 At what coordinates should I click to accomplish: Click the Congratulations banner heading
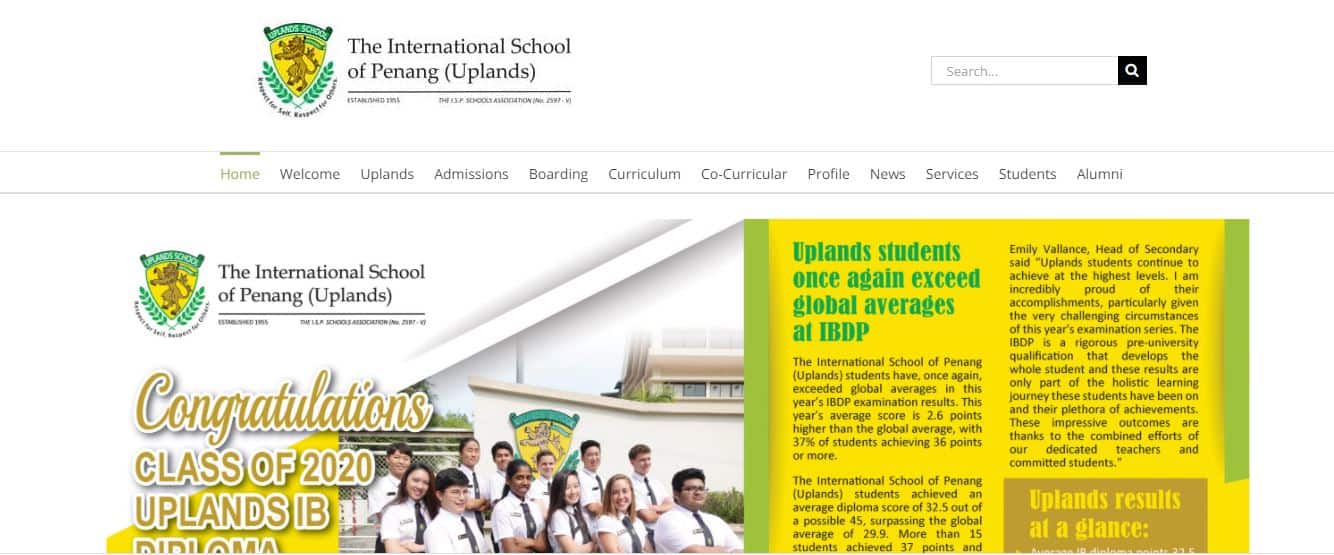click(x=283, y=408)
